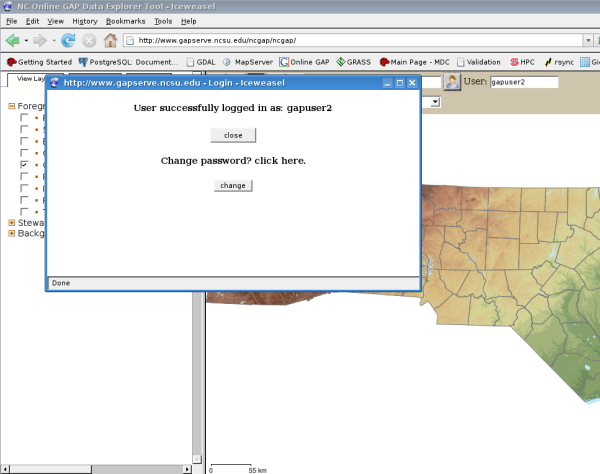Open the View menu

pyautogui.click(x=55, y=21)
